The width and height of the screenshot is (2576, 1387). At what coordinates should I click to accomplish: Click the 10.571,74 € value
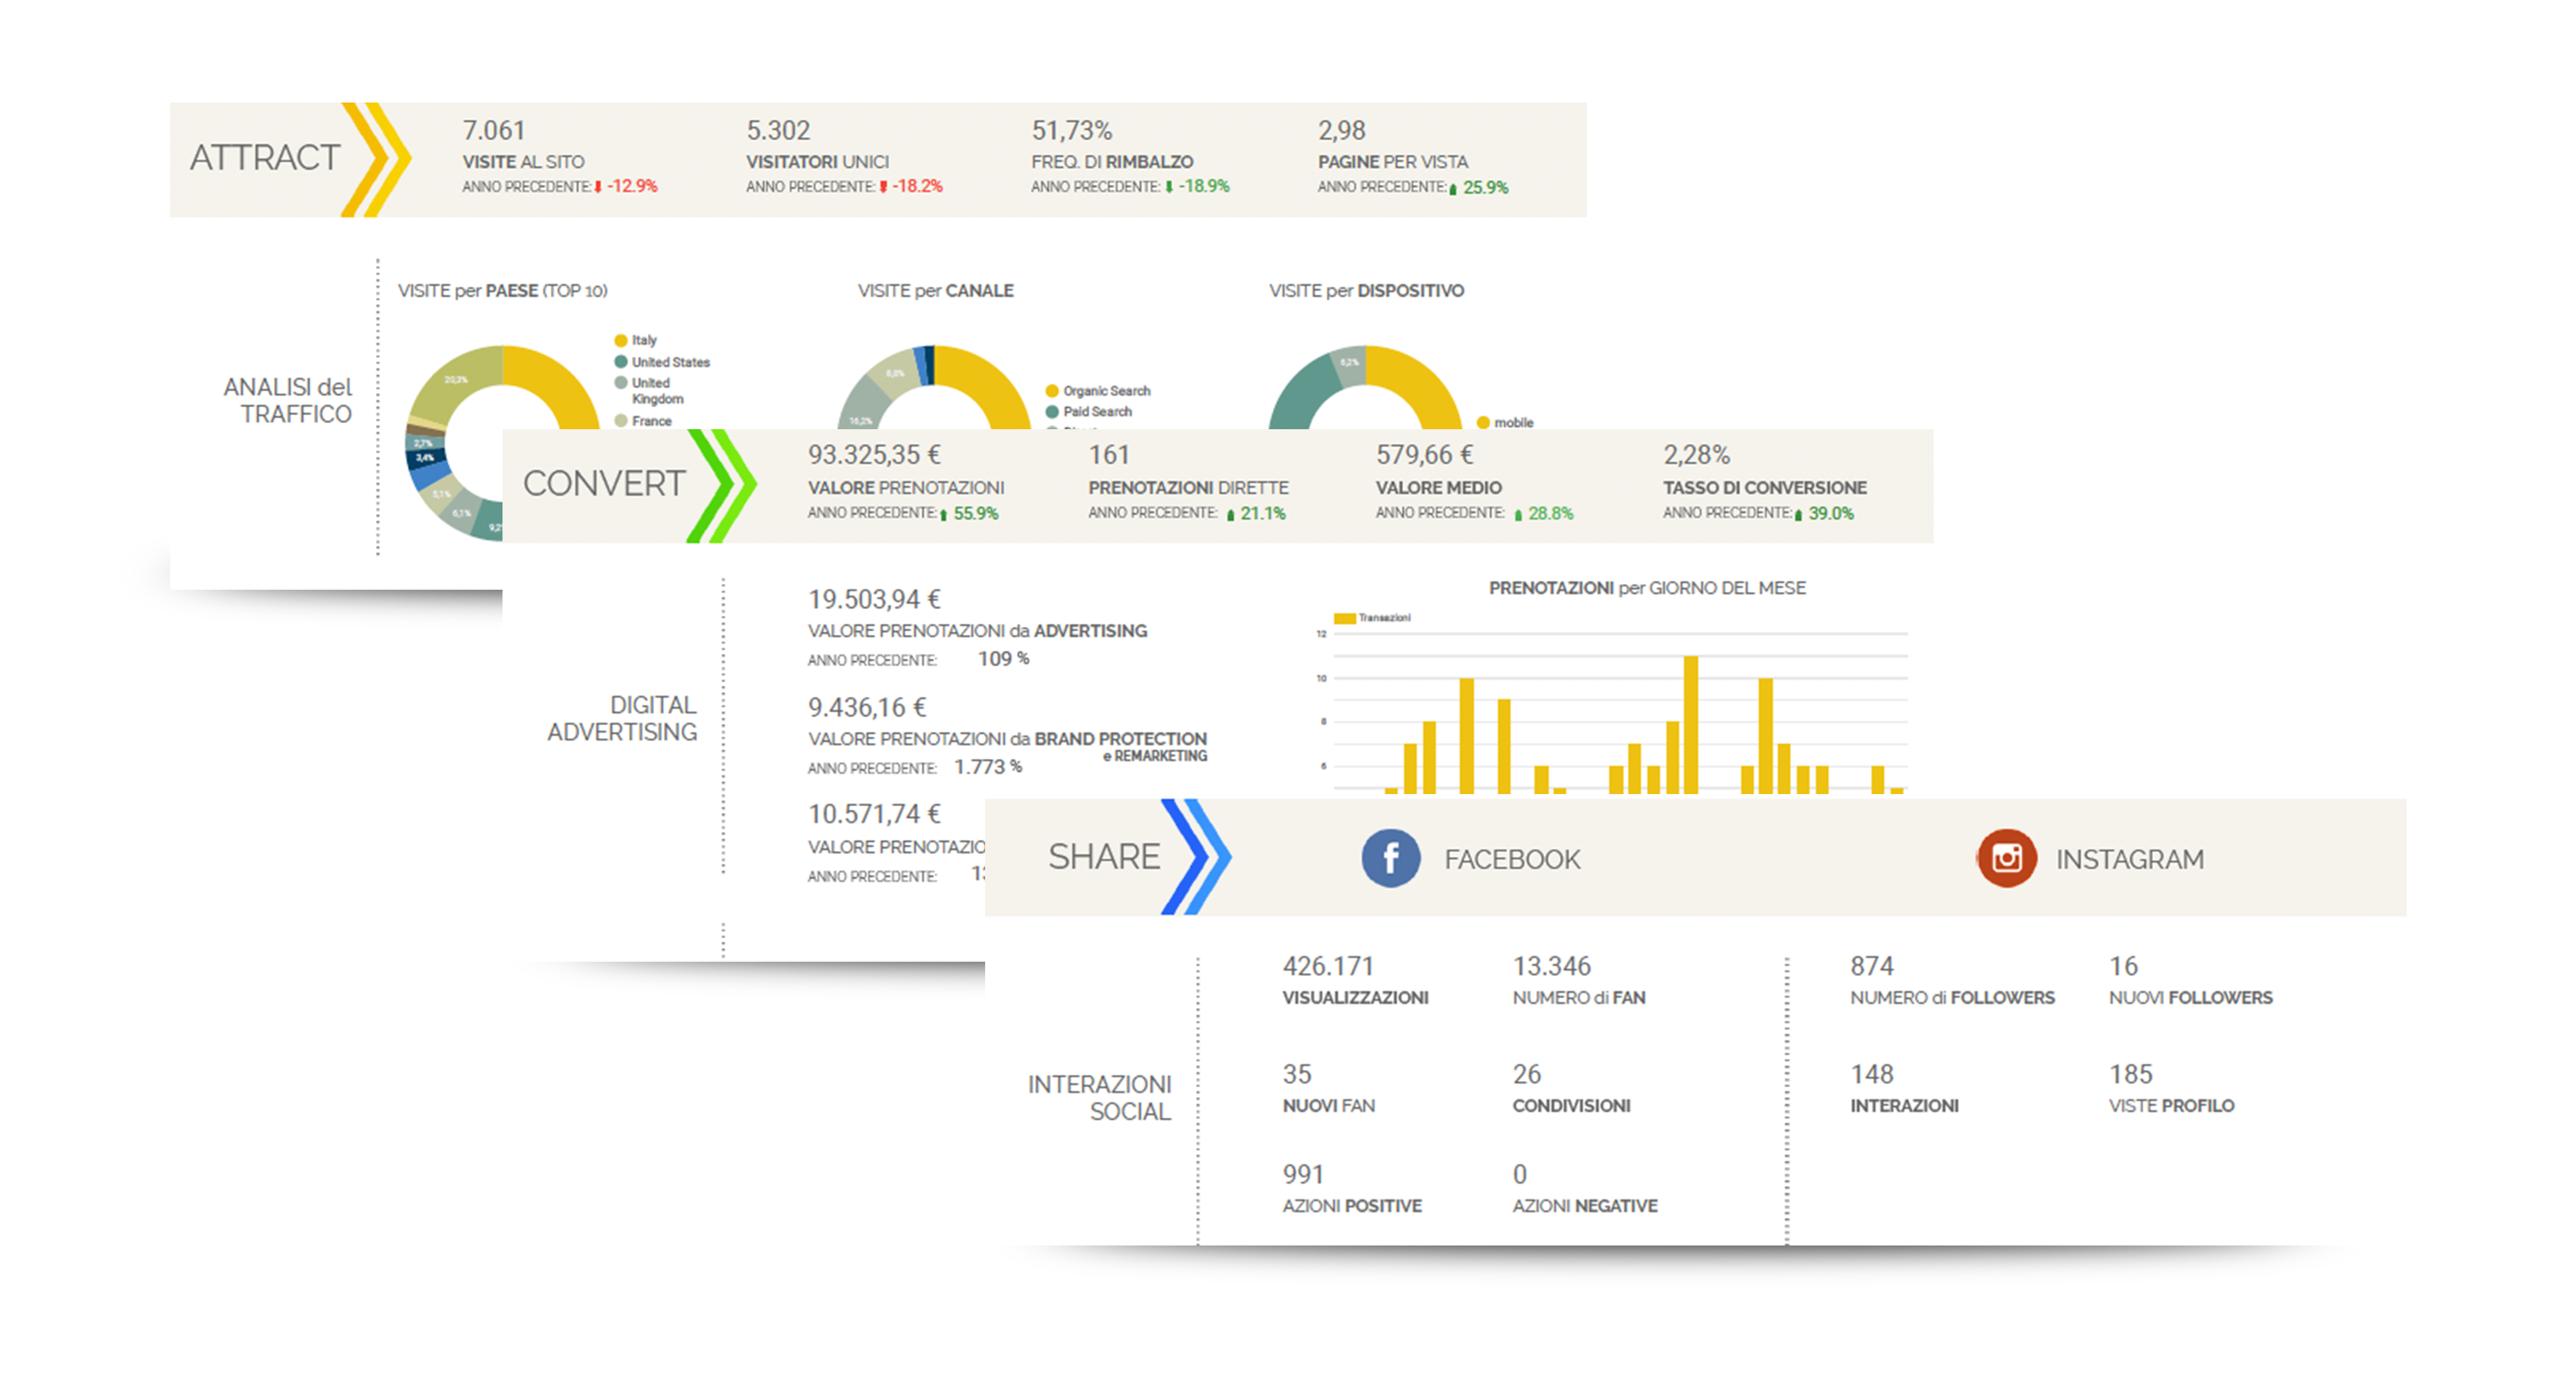click(874, 814)
